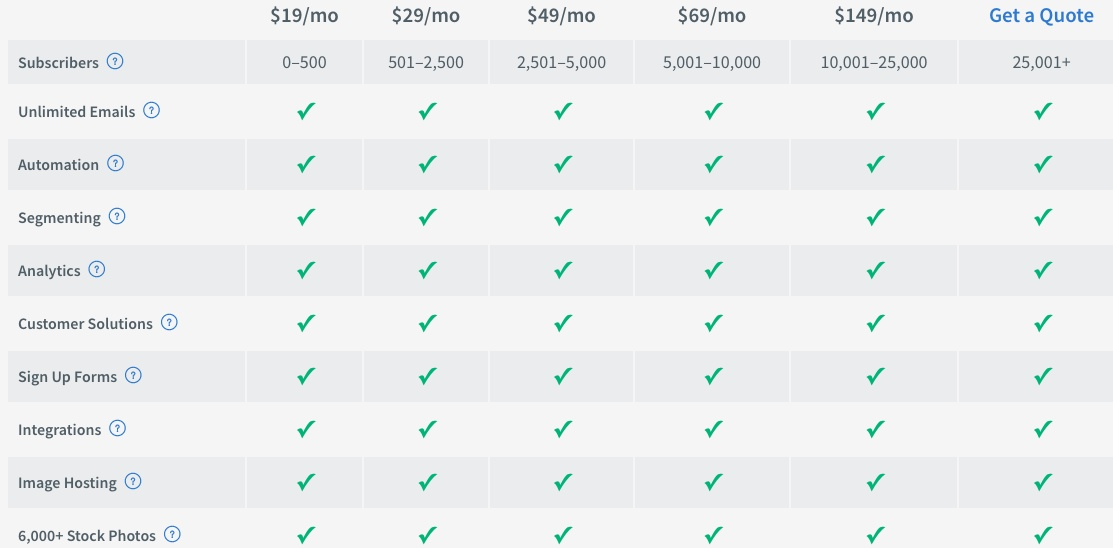Select the $29/mo plan heading
Screen dimensions: 1113x548
[426, 16]
